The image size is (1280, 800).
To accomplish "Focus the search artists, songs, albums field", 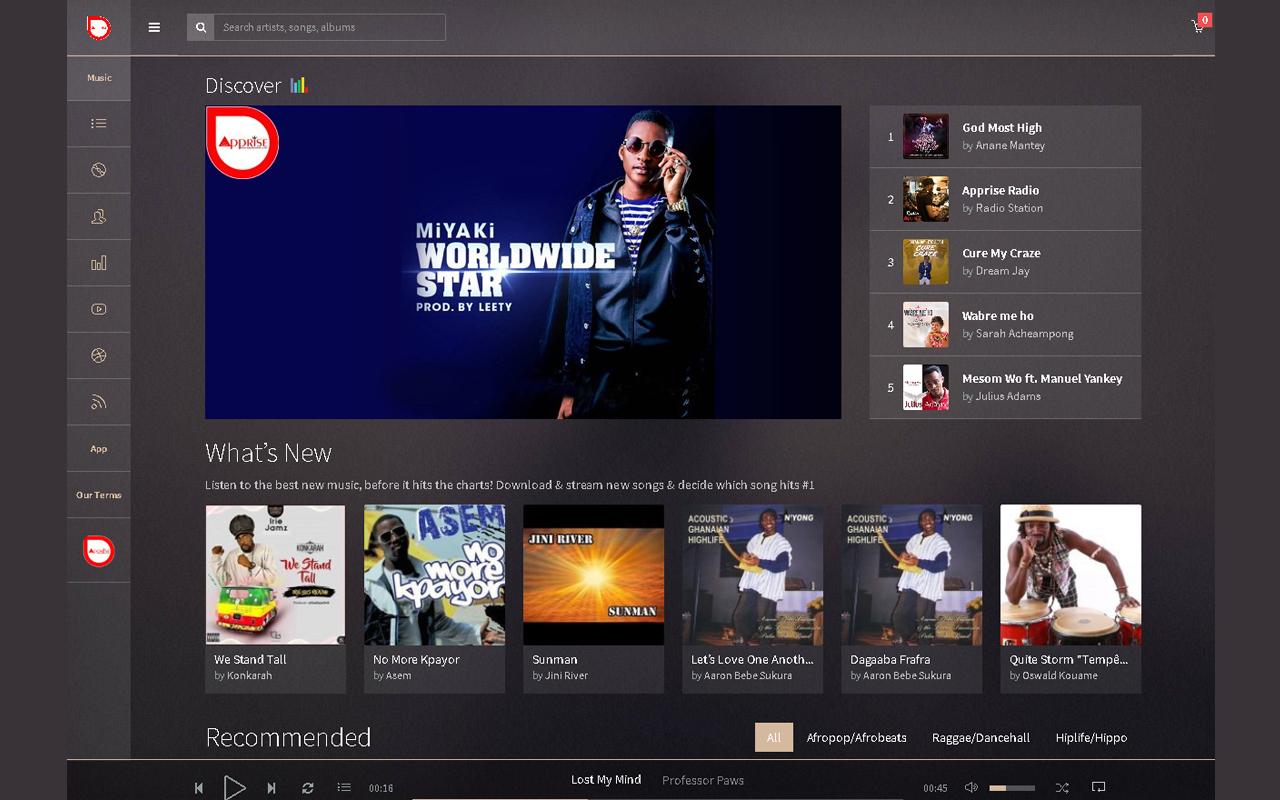I will (x=329, y=27).
